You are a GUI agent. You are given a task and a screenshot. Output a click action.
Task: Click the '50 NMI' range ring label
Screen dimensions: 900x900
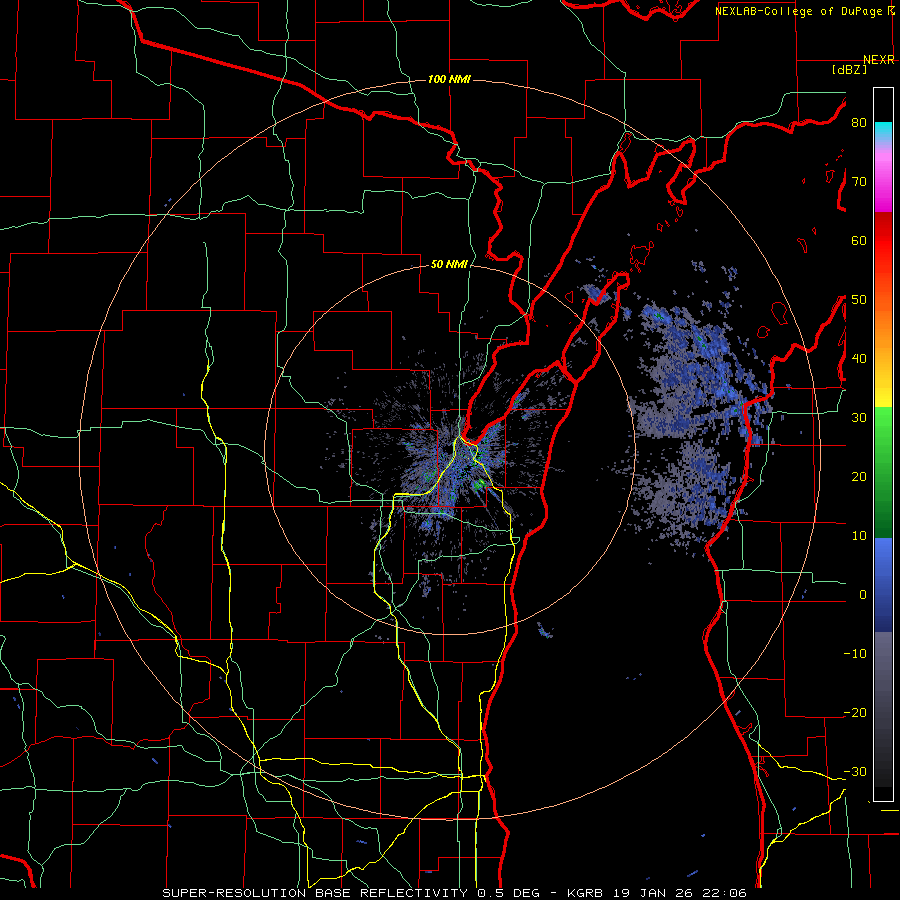click(449, 265)
